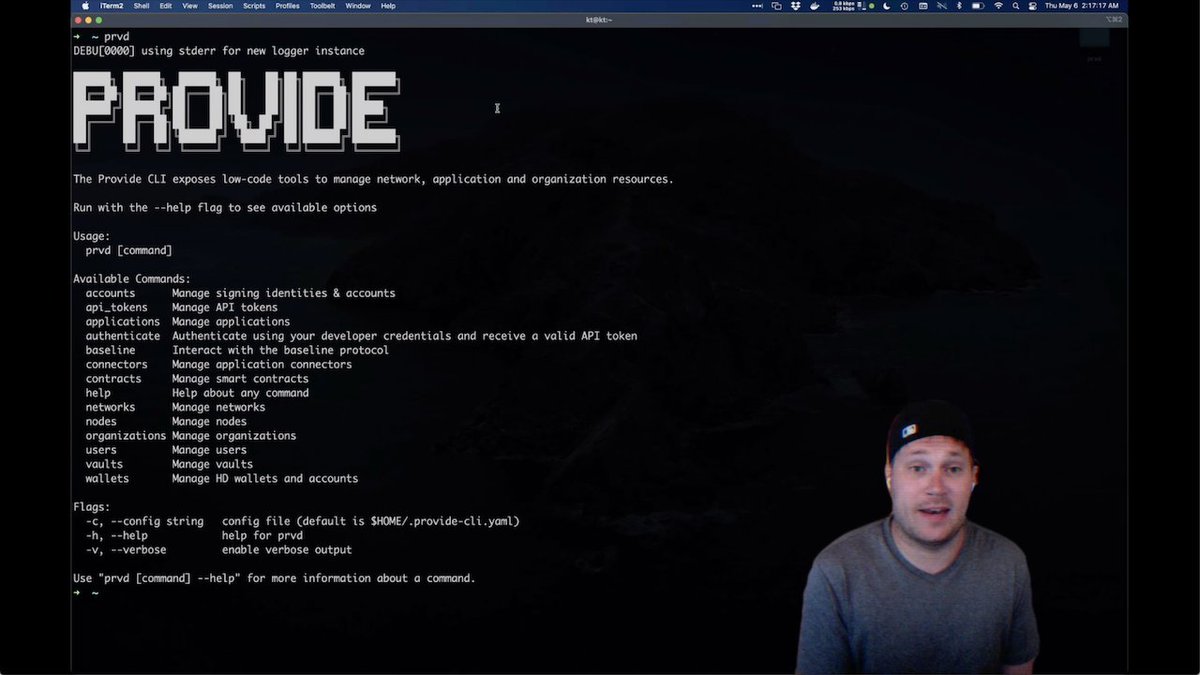1200x675 pixels.
Task: Open the Shell menu
Action: pyautogui.click(x=142, y=6)
